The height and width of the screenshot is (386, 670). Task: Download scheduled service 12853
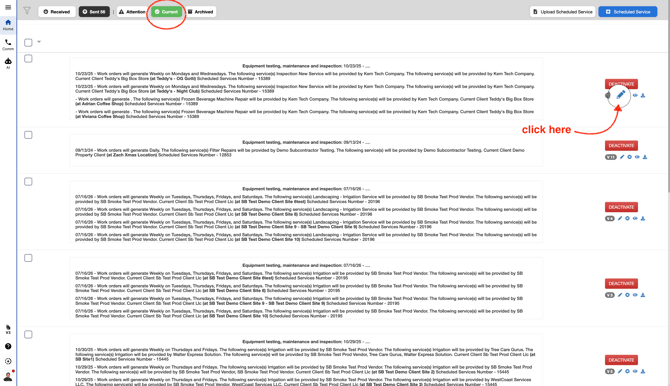(645, 157)
